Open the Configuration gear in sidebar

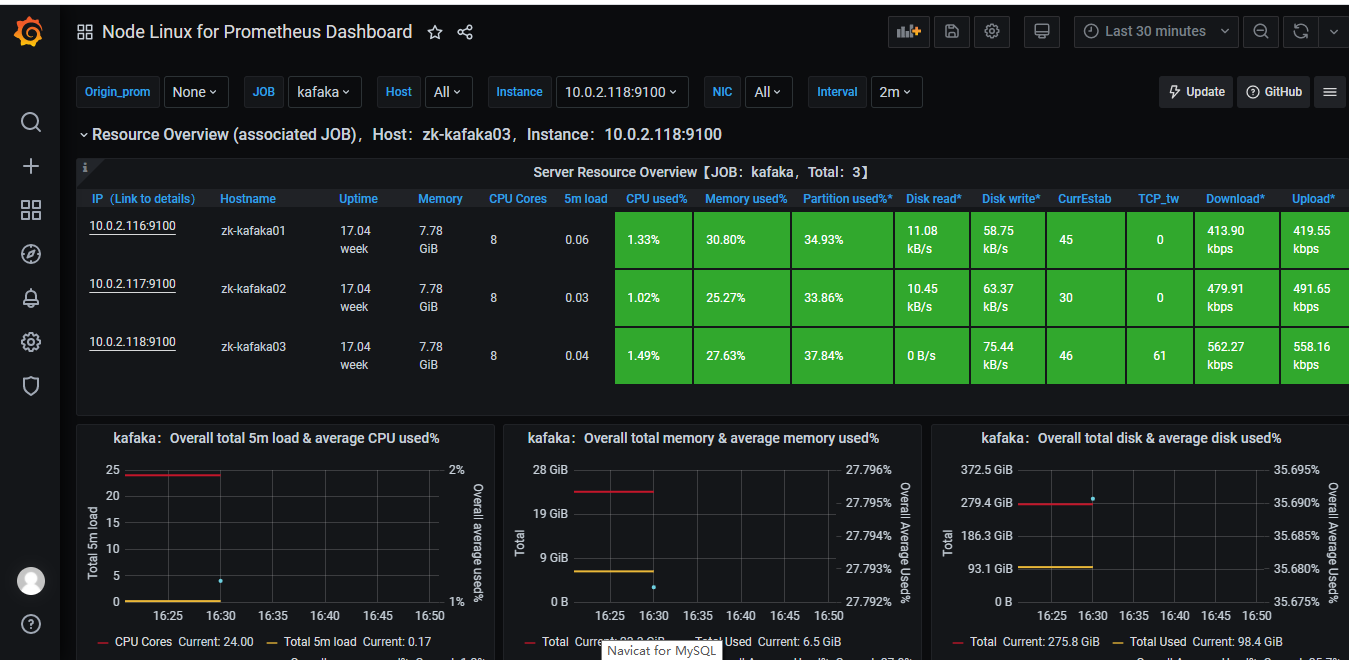(x=31, y=342)
